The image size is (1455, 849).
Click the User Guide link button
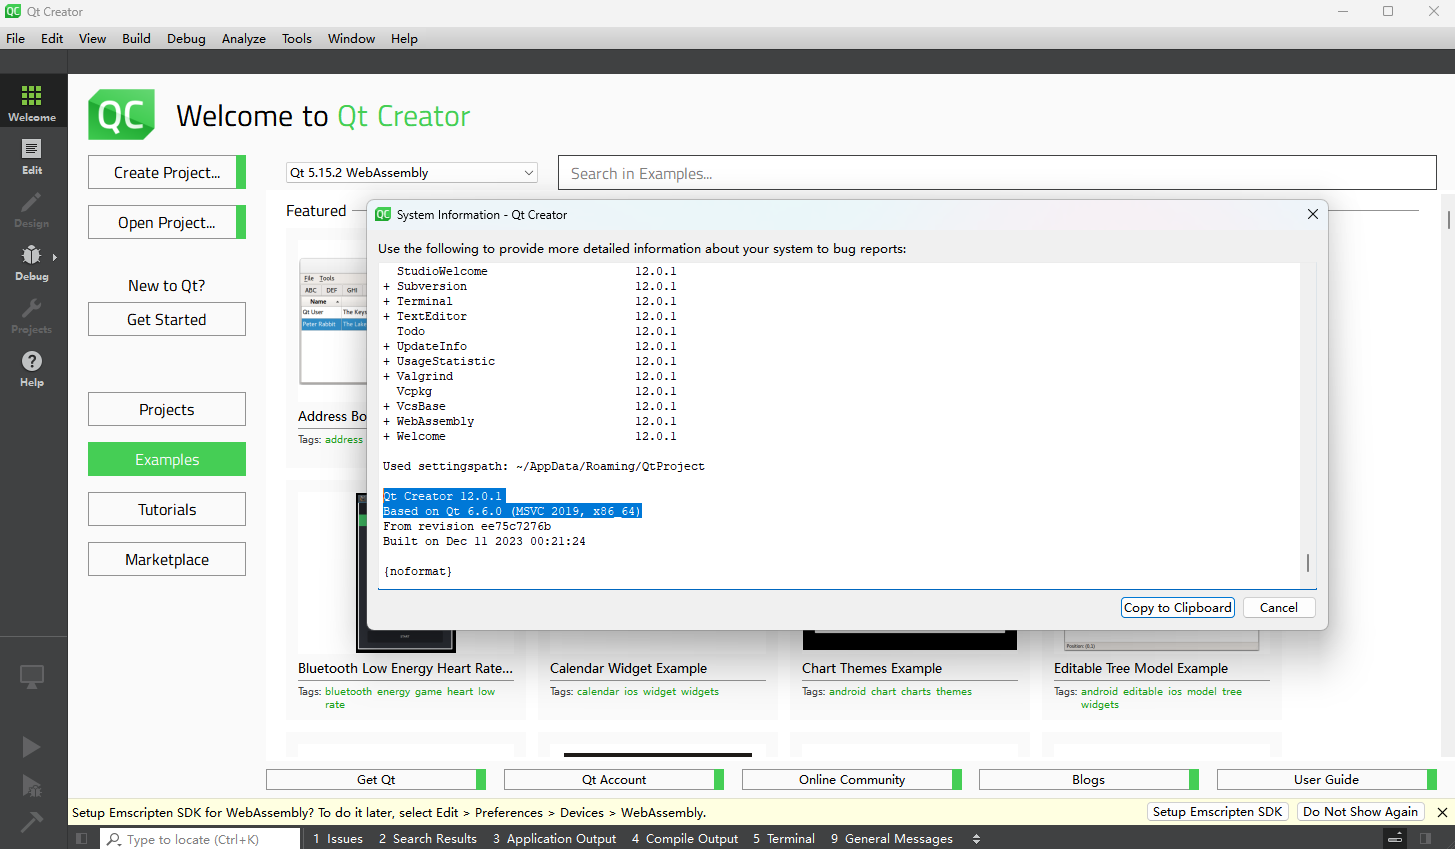(x=1327, y=779)
